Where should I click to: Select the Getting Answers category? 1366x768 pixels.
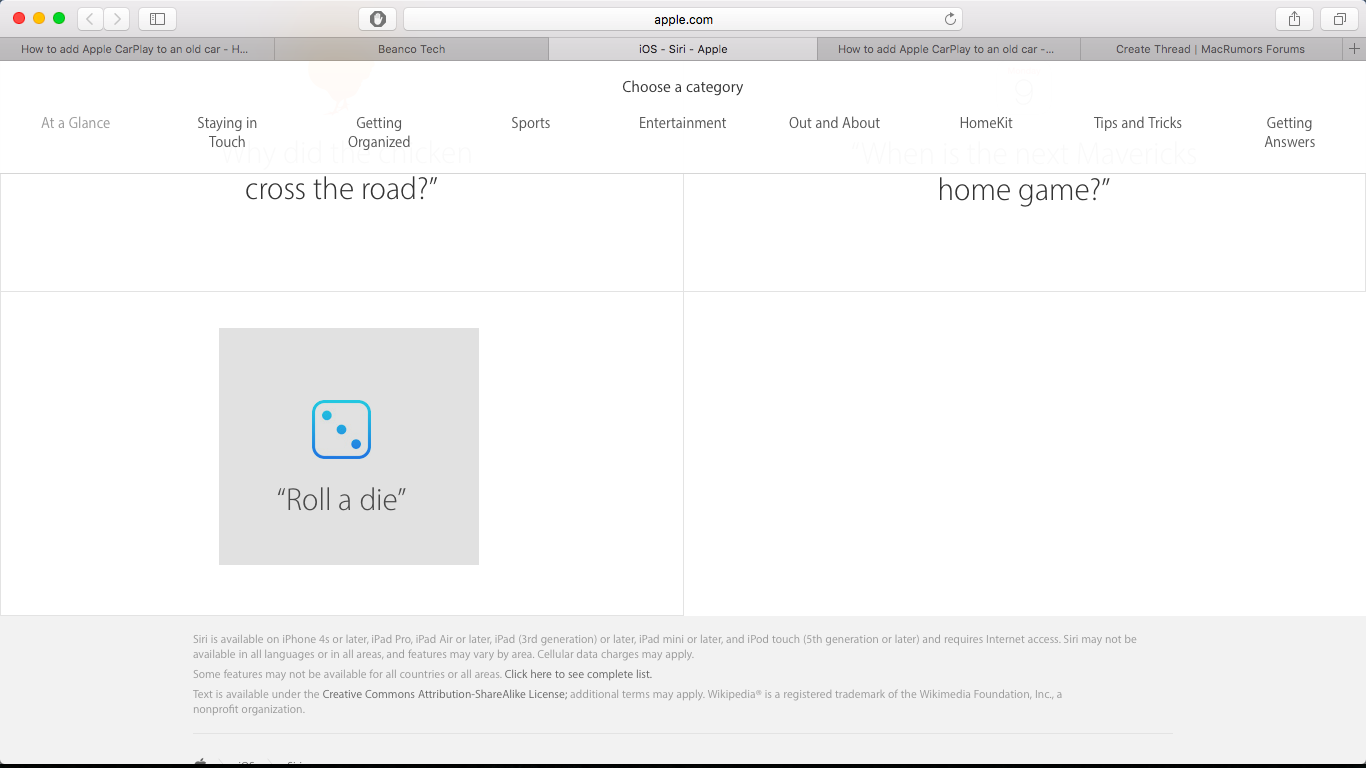point(1290,132)
